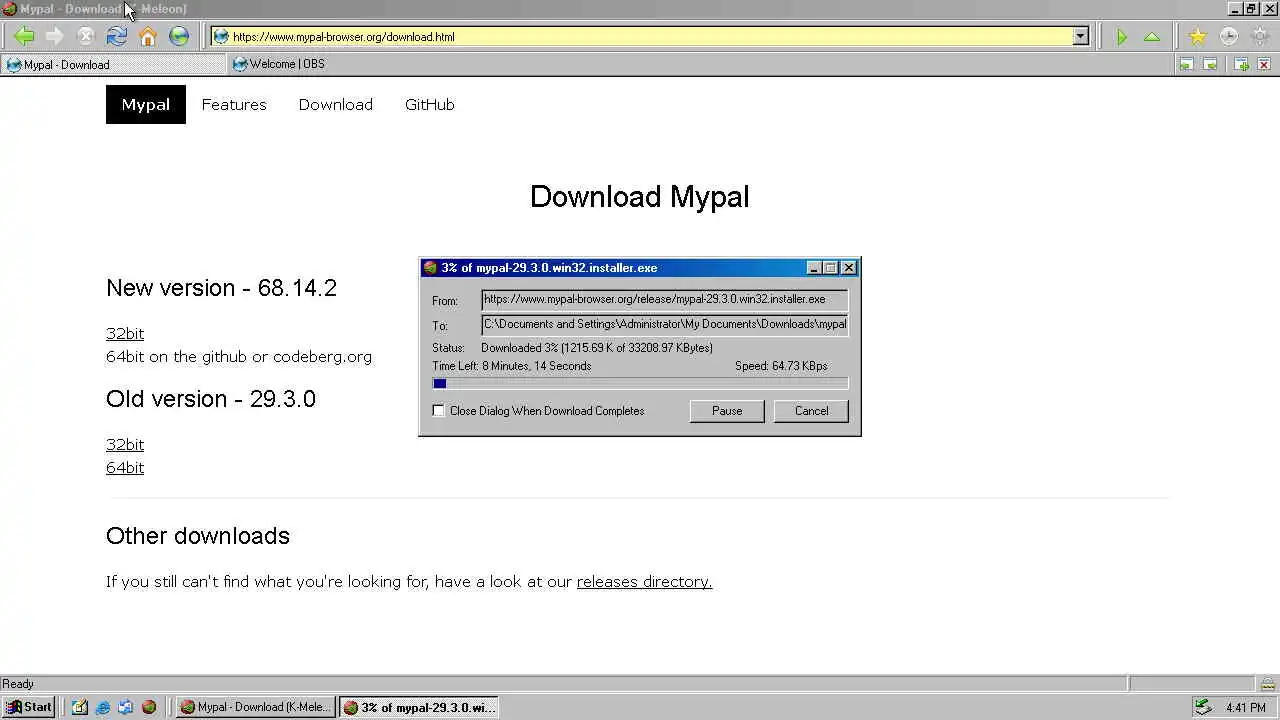
Task: Click the Speed 64.73 KBps text
Action: (781, 366)
